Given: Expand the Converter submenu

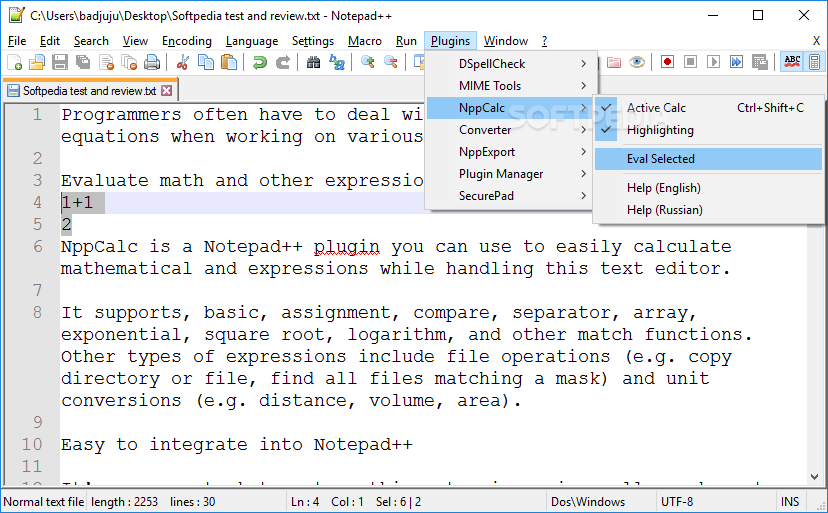Looking at the screenshot, I should [x=512, y=129].
